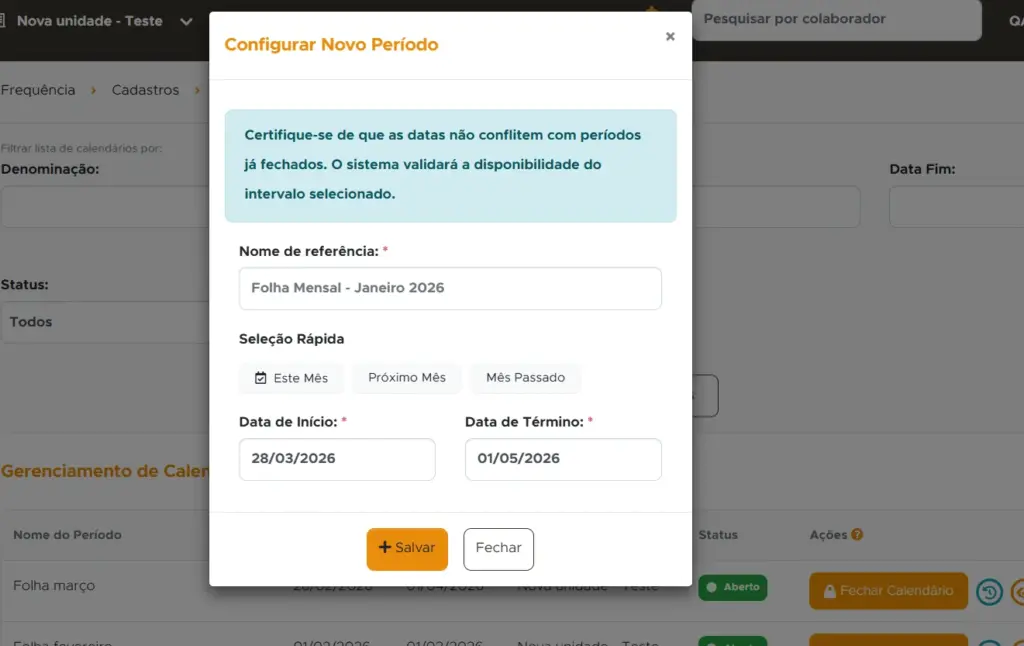
Task: Navigate to Frequência in the breadcrumb
Action: pos(40,90)
